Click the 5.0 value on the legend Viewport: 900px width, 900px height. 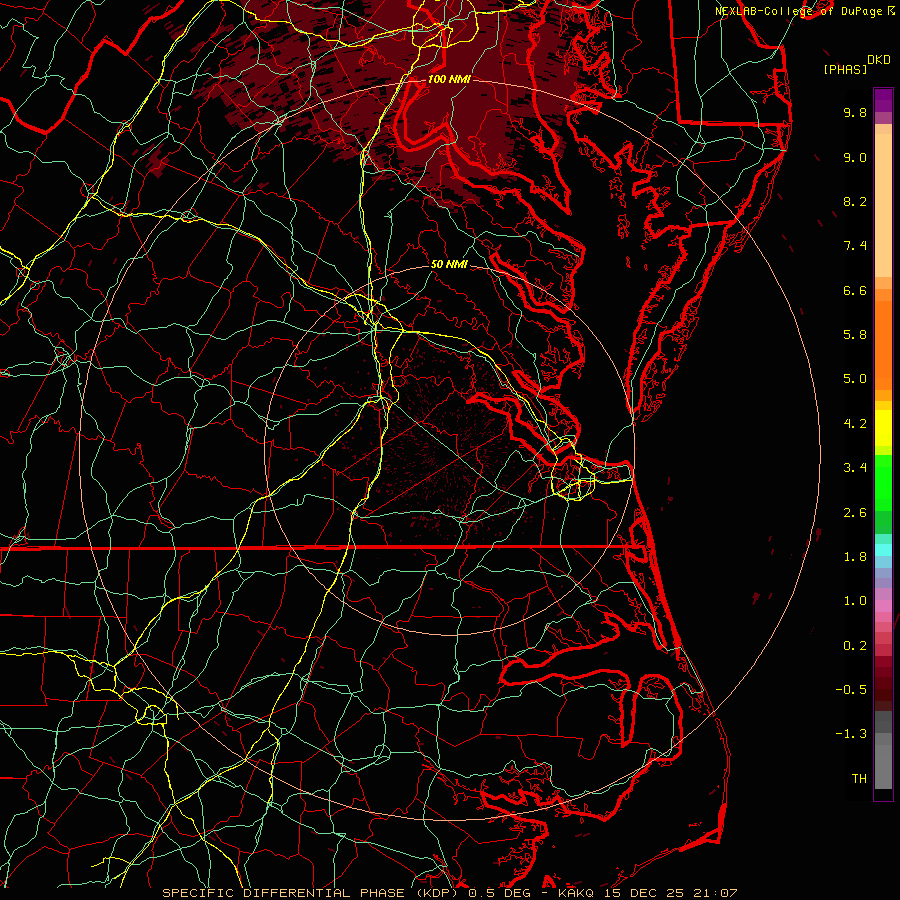pos(855,379)
